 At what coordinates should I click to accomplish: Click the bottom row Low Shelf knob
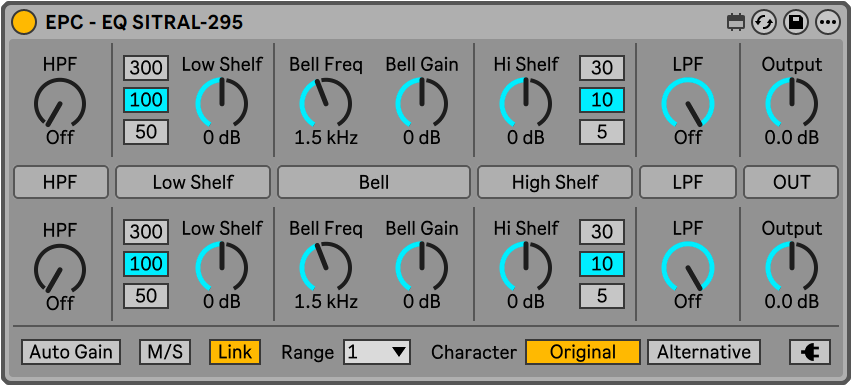[x=222, y=267]
